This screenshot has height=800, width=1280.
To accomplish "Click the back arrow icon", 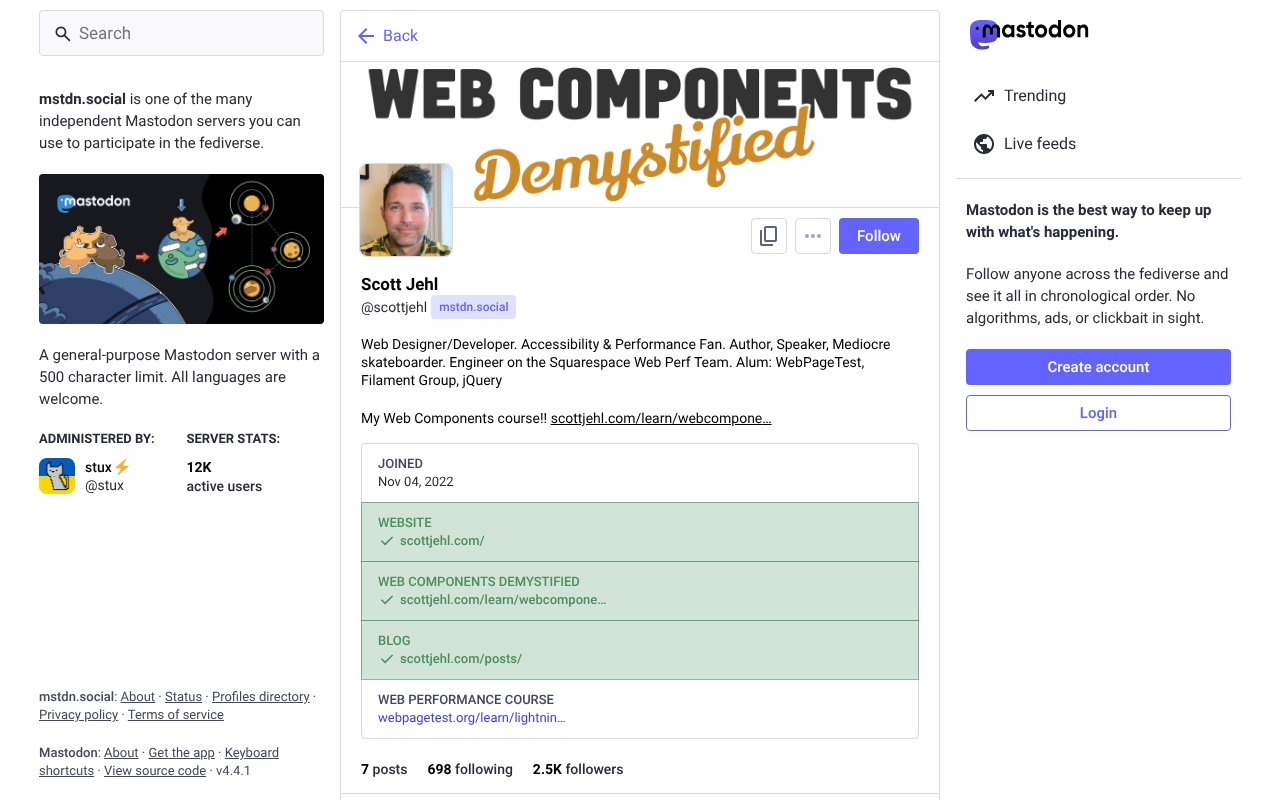I will pos(366,36).
